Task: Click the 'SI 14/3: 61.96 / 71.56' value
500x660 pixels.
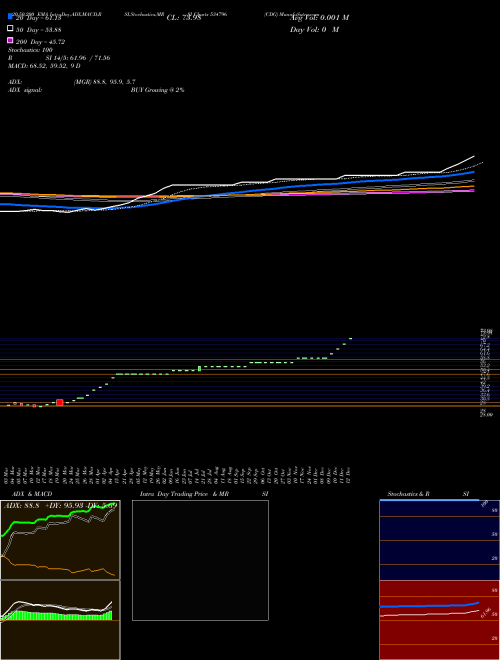Action: pos(78,58)
